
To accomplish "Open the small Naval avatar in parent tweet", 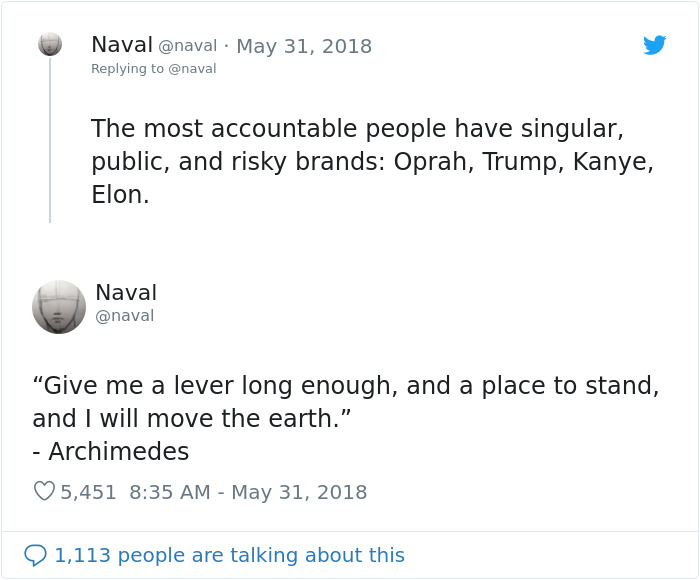I will click(x=50, y=44).
